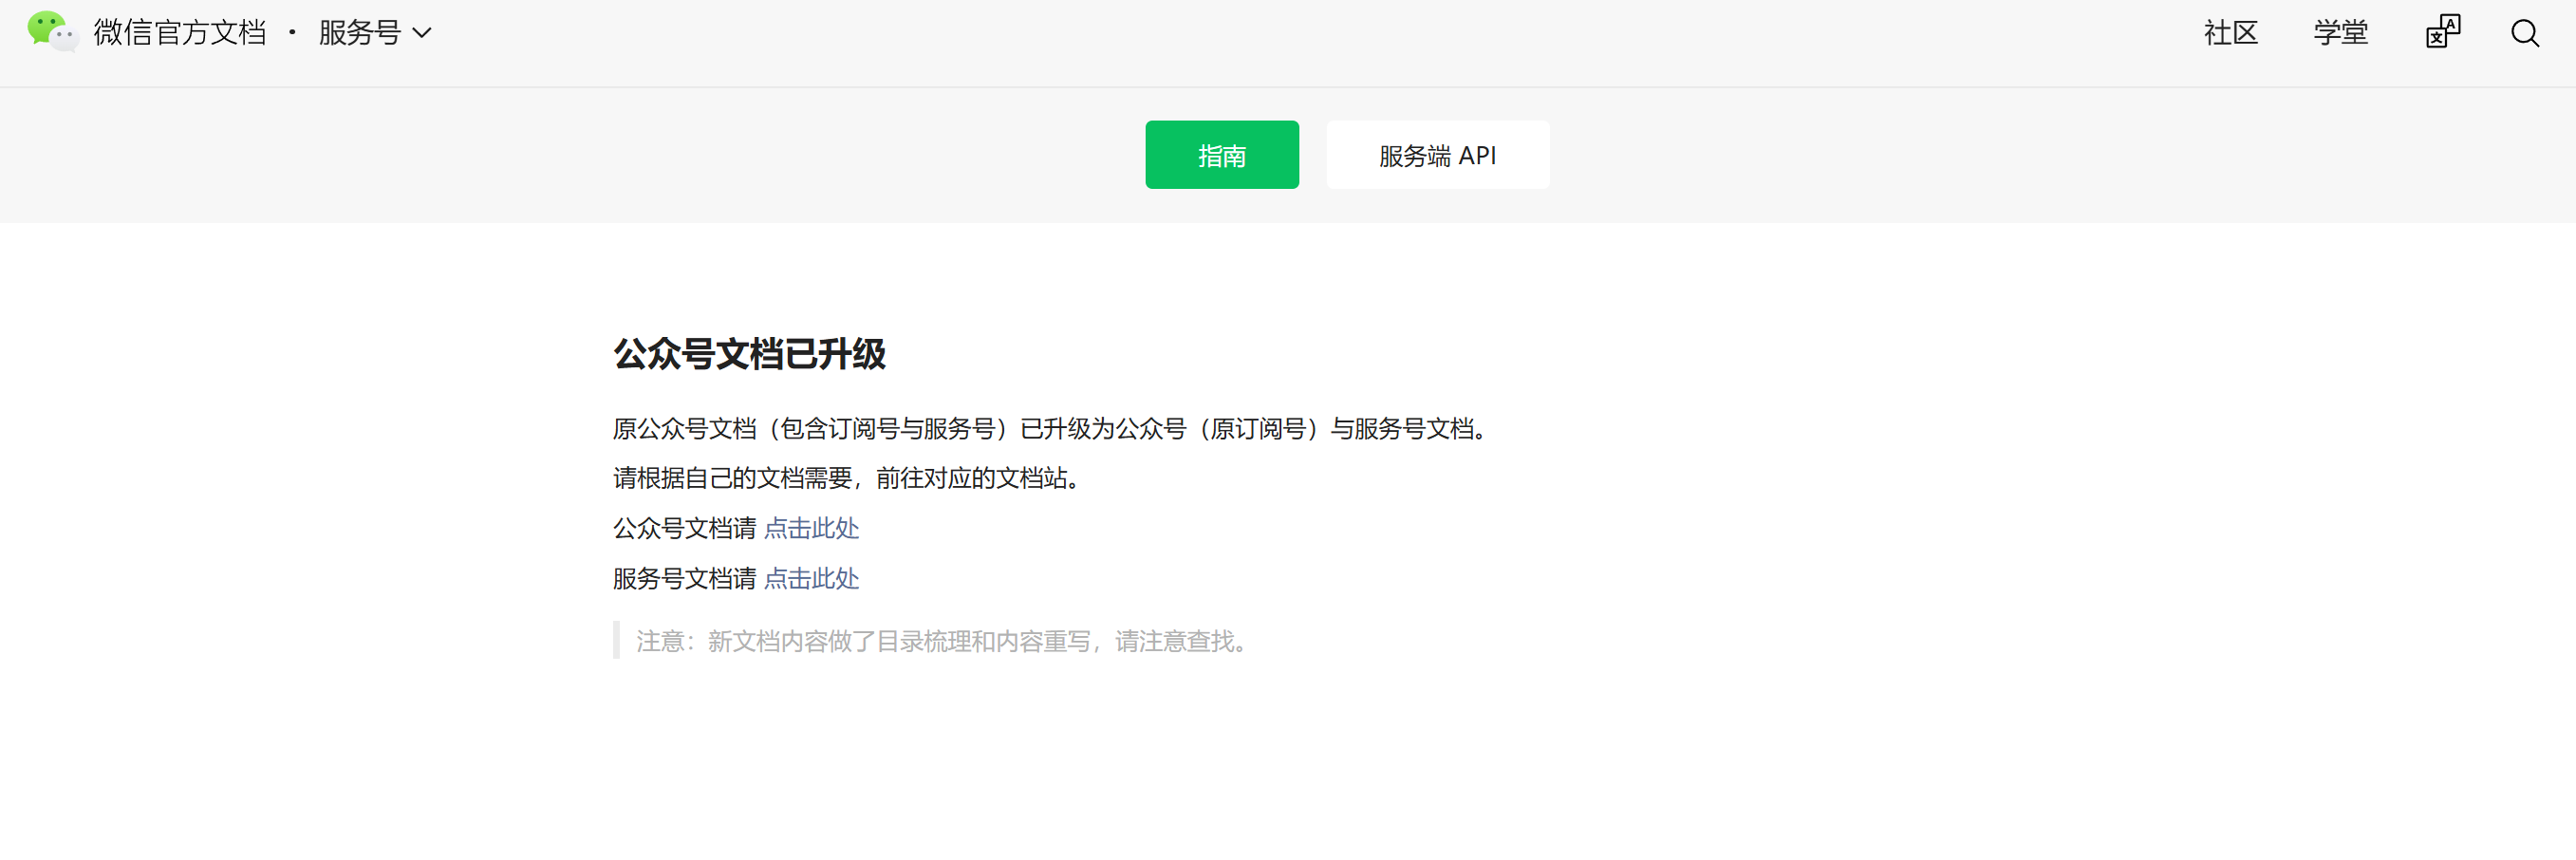Click 点击此处 link for 公众号文档
The width and height of the screenshot is (2576, 860).
click(x=811, y=528)
